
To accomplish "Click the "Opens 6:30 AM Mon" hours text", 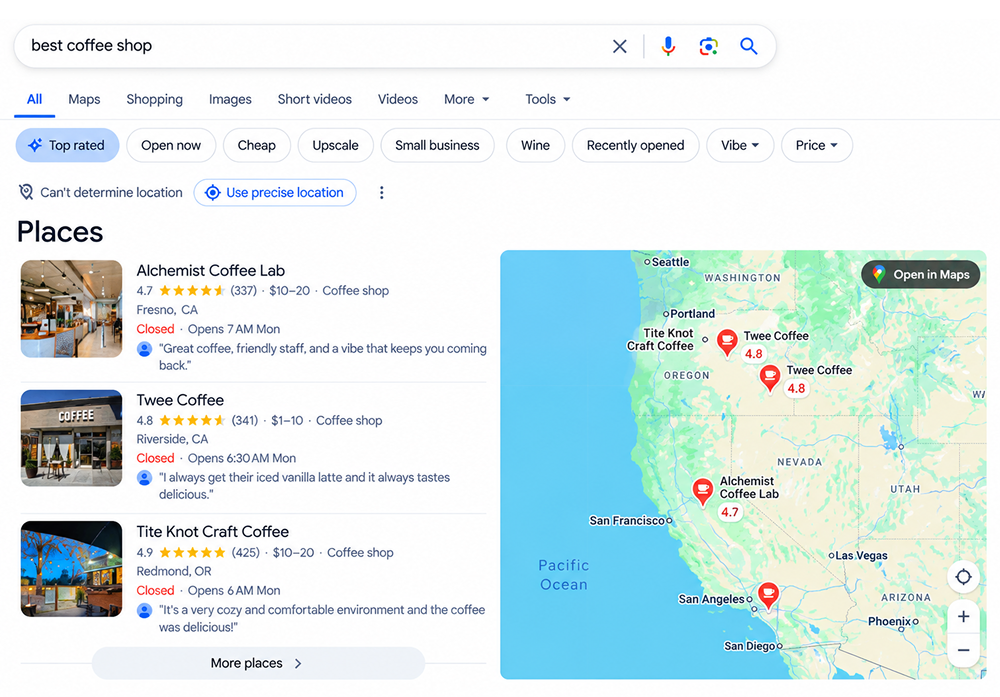I will tap(242, 459).
